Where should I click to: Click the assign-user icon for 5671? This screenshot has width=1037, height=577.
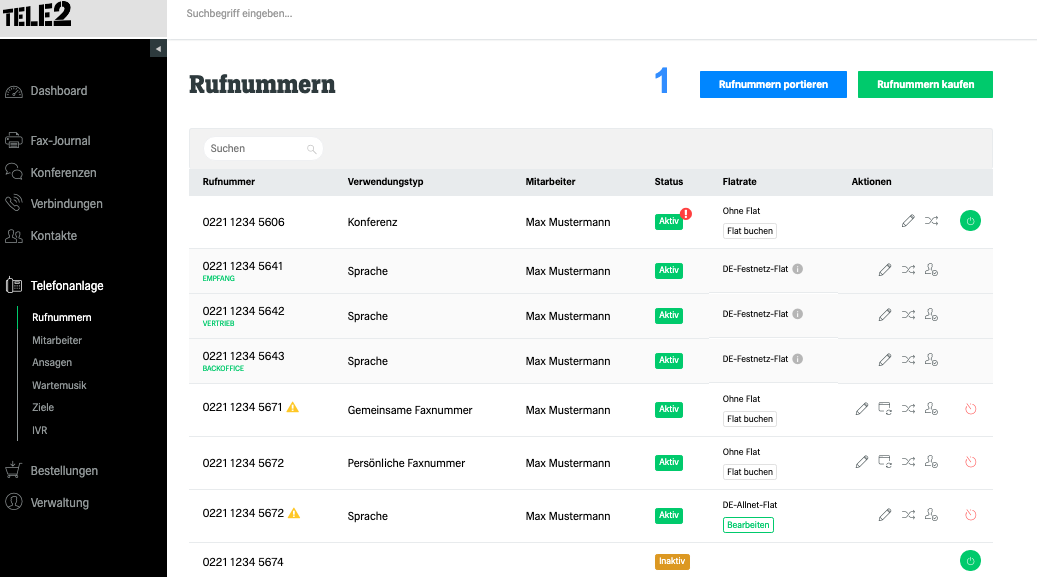931,409
